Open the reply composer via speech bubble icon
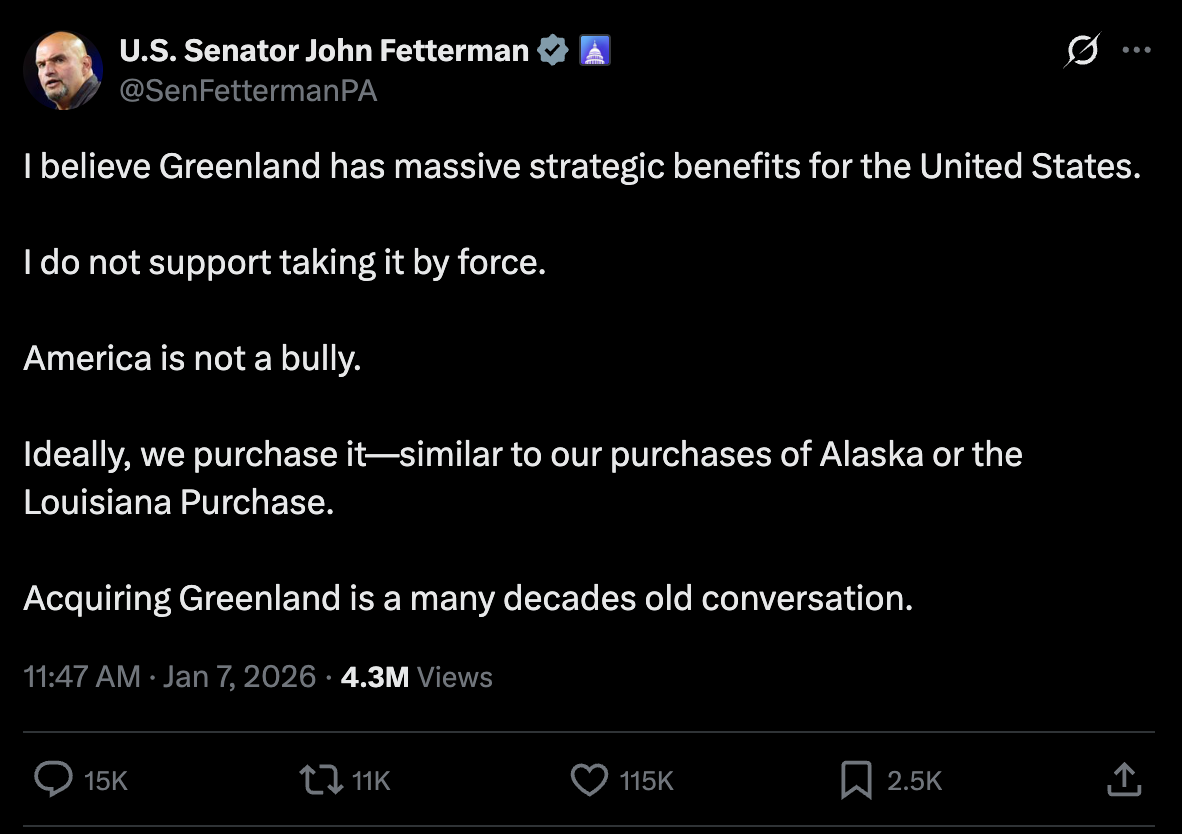The image size is (1182, 834). tap(55, 780)
